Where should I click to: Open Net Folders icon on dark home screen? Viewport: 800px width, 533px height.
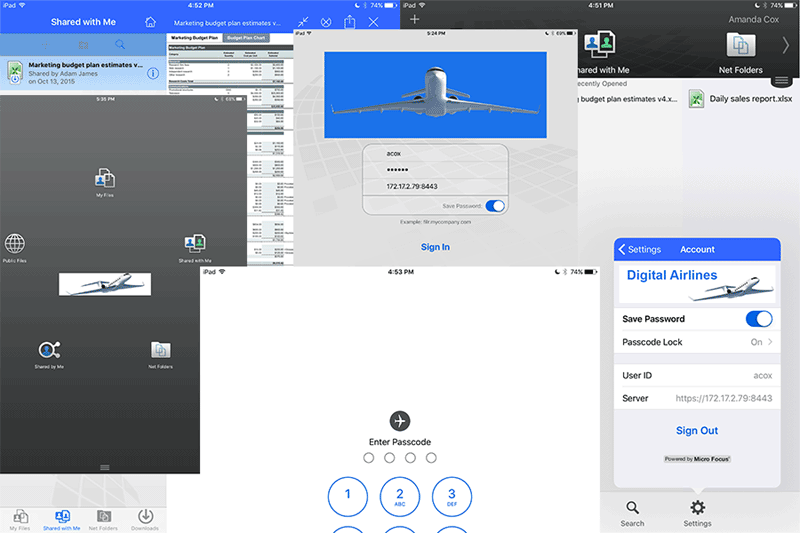[161, 354]
